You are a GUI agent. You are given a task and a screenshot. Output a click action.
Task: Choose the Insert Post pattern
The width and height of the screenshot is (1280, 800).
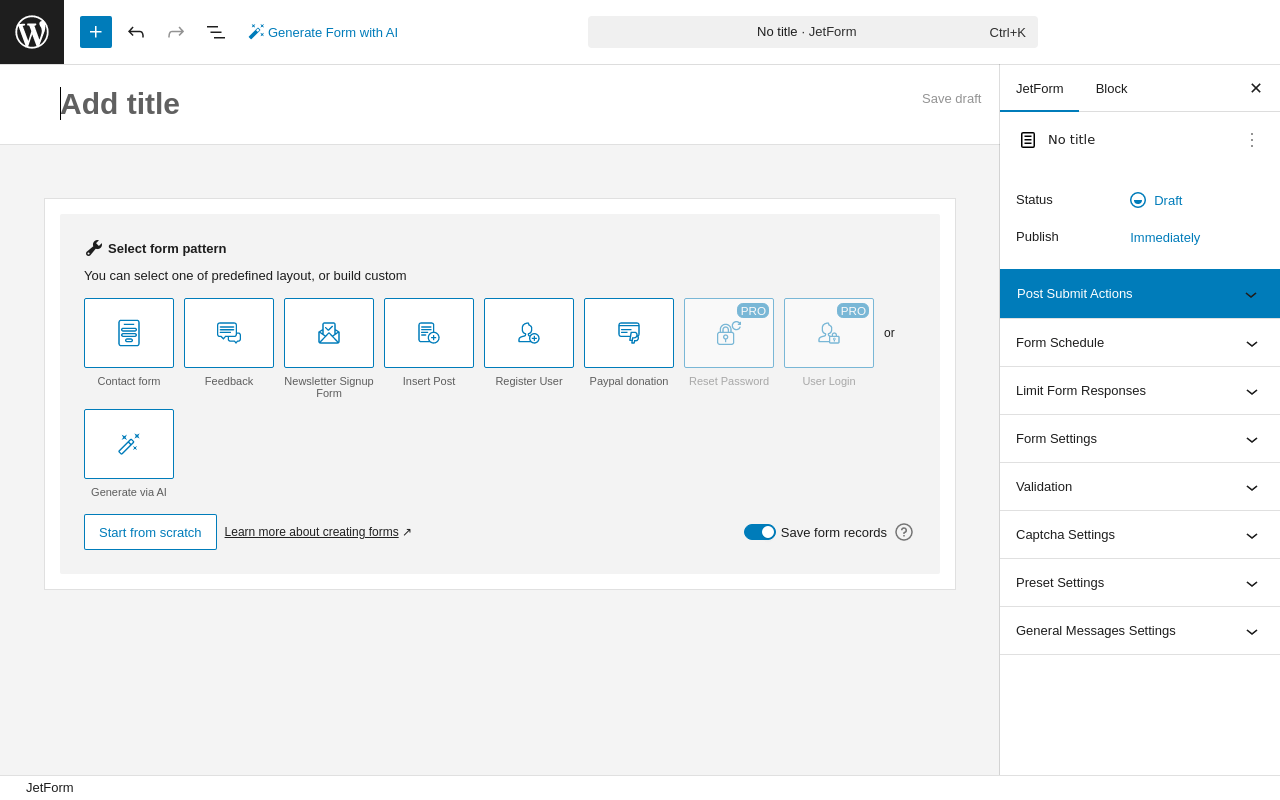429,333
